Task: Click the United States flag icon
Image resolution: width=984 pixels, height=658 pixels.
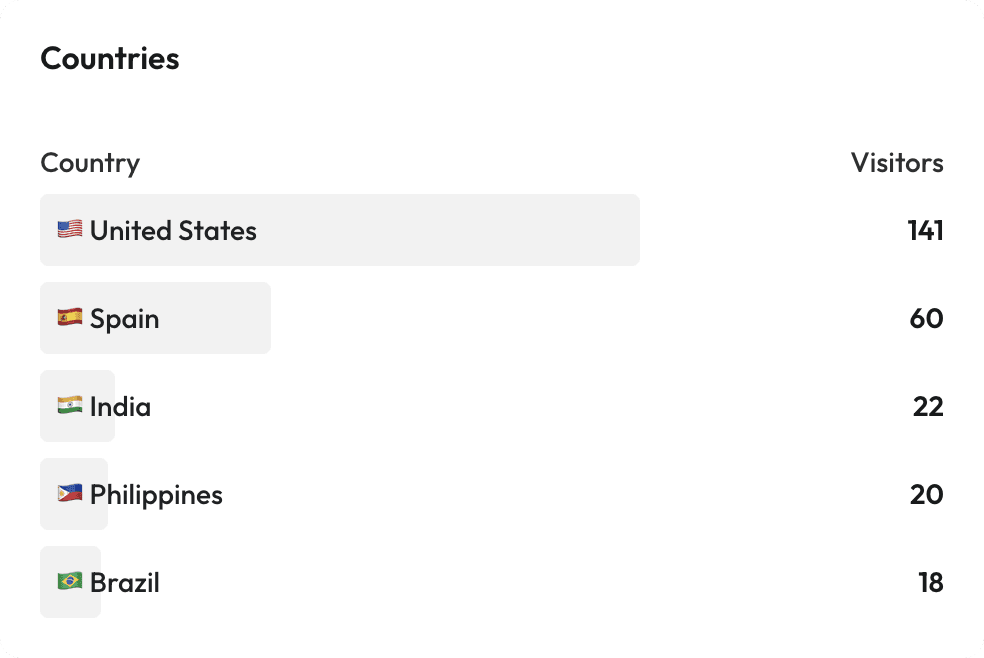Action: pos(68,229)
